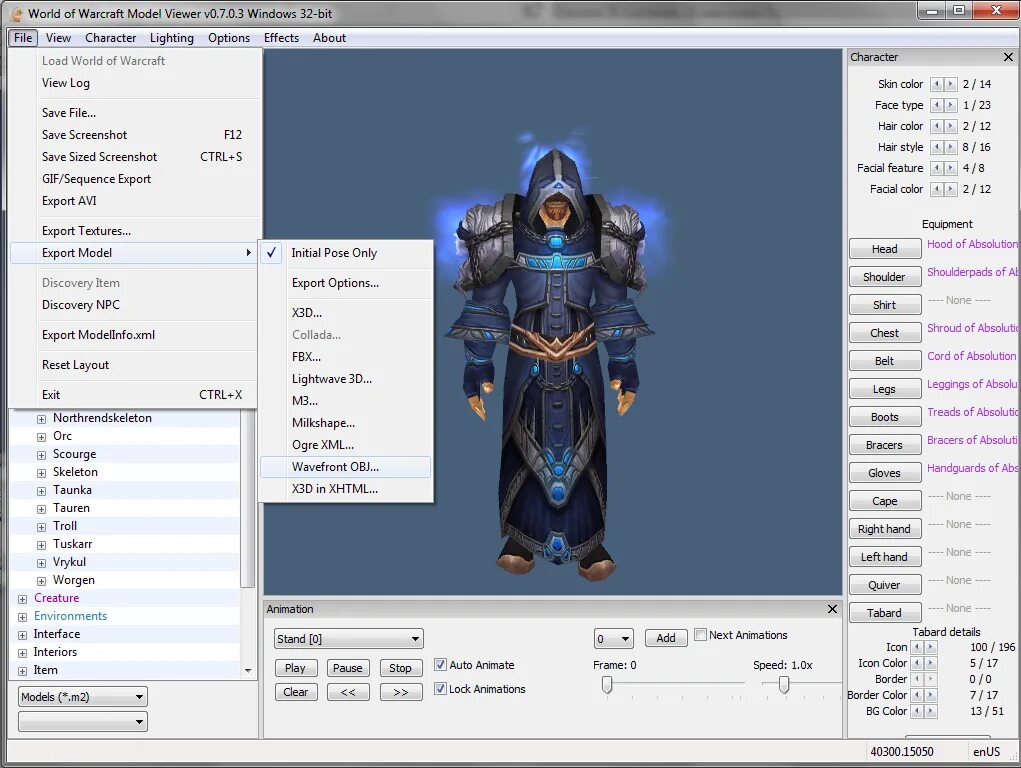The height and width of the screenshot is (768, 1021).
Task: Advance Facial color with right arrow
Action: (x=951, y=189)
